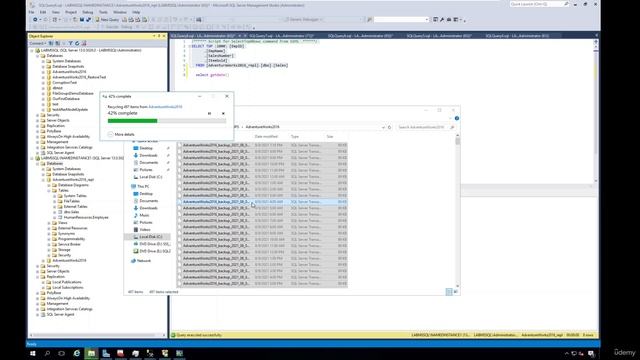Switch to second SQLQuery tab

[x=281, y=36]
